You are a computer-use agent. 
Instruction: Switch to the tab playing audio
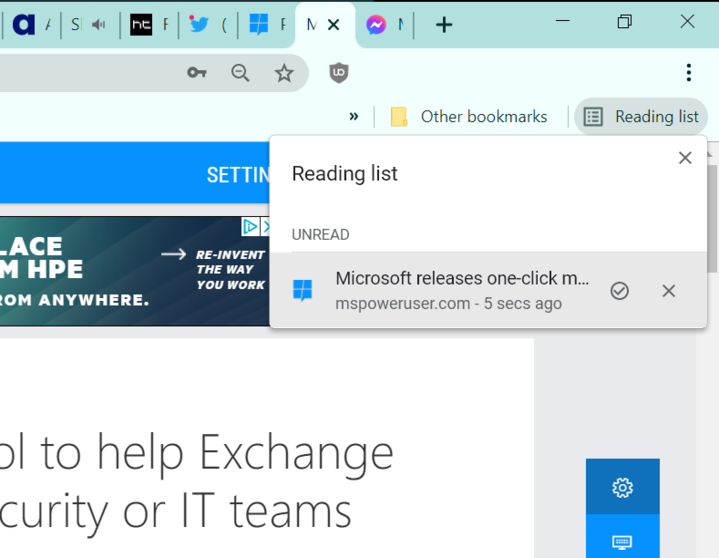point(86,25)
